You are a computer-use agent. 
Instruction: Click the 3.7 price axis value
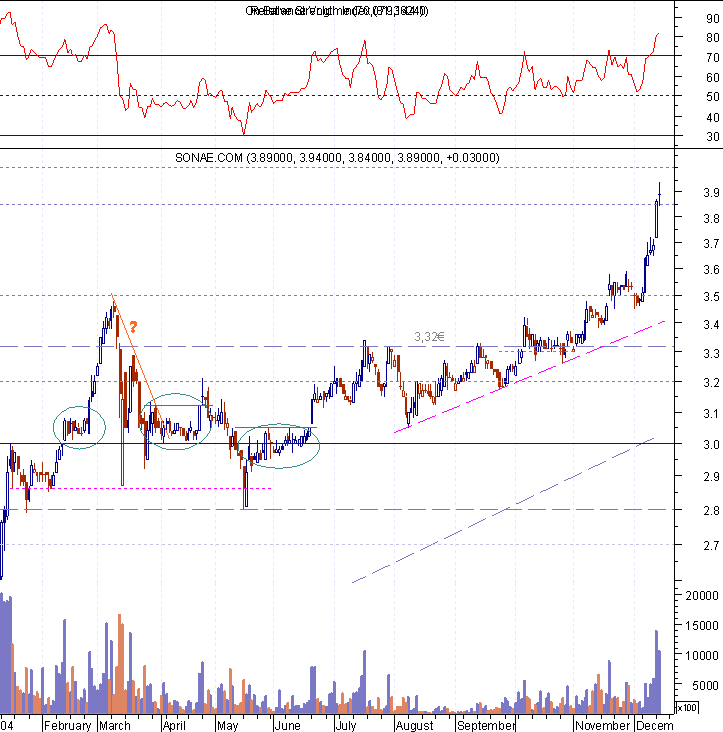[711, 244]
